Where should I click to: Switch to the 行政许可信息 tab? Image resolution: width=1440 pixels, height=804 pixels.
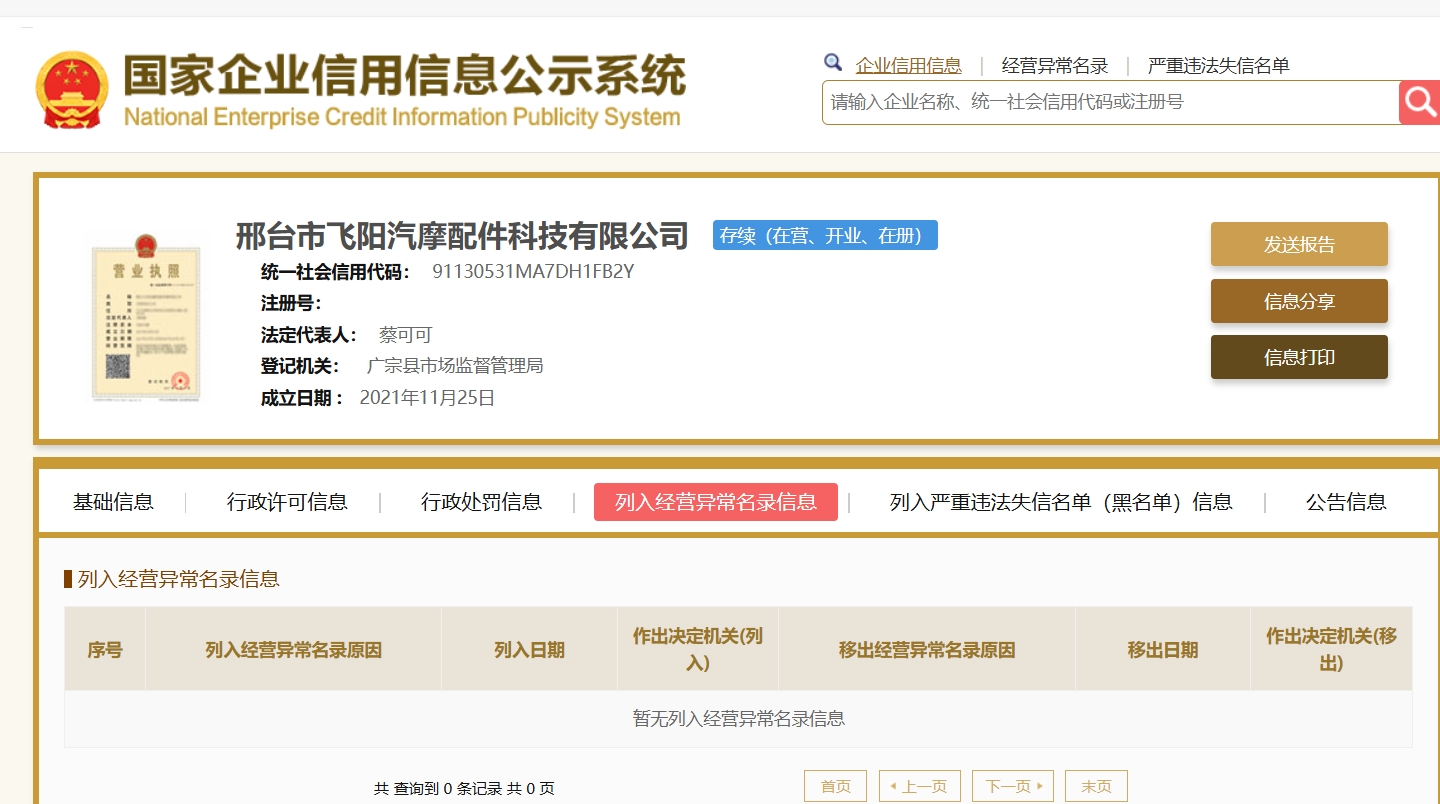[x=287, y=502]
